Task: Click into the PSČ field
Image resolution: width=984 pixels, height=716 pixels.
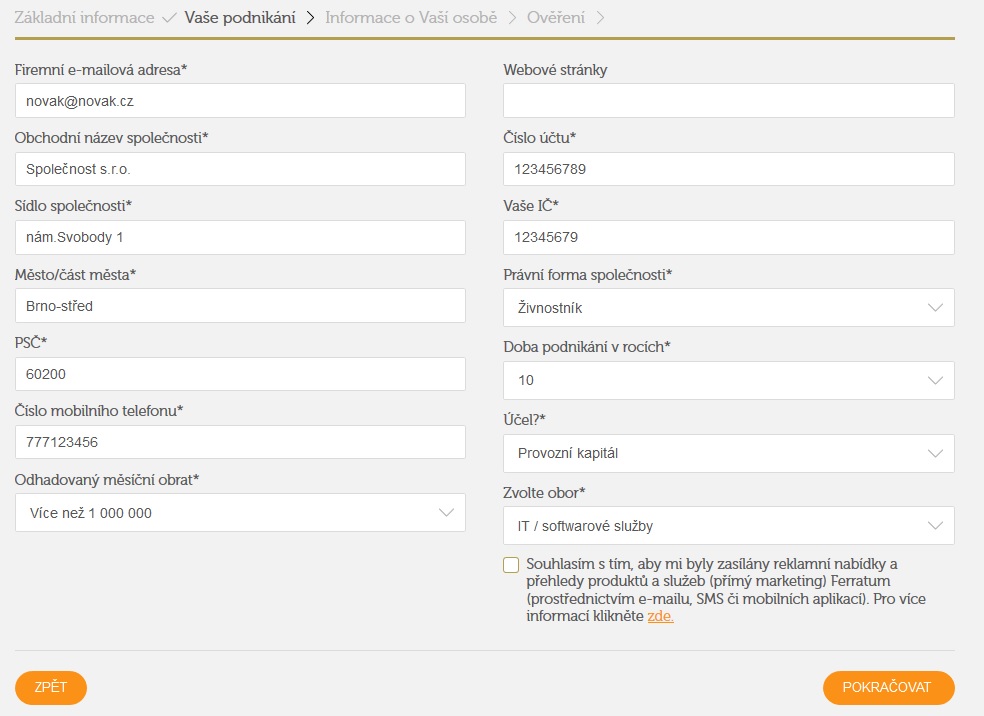Action: 240,374
